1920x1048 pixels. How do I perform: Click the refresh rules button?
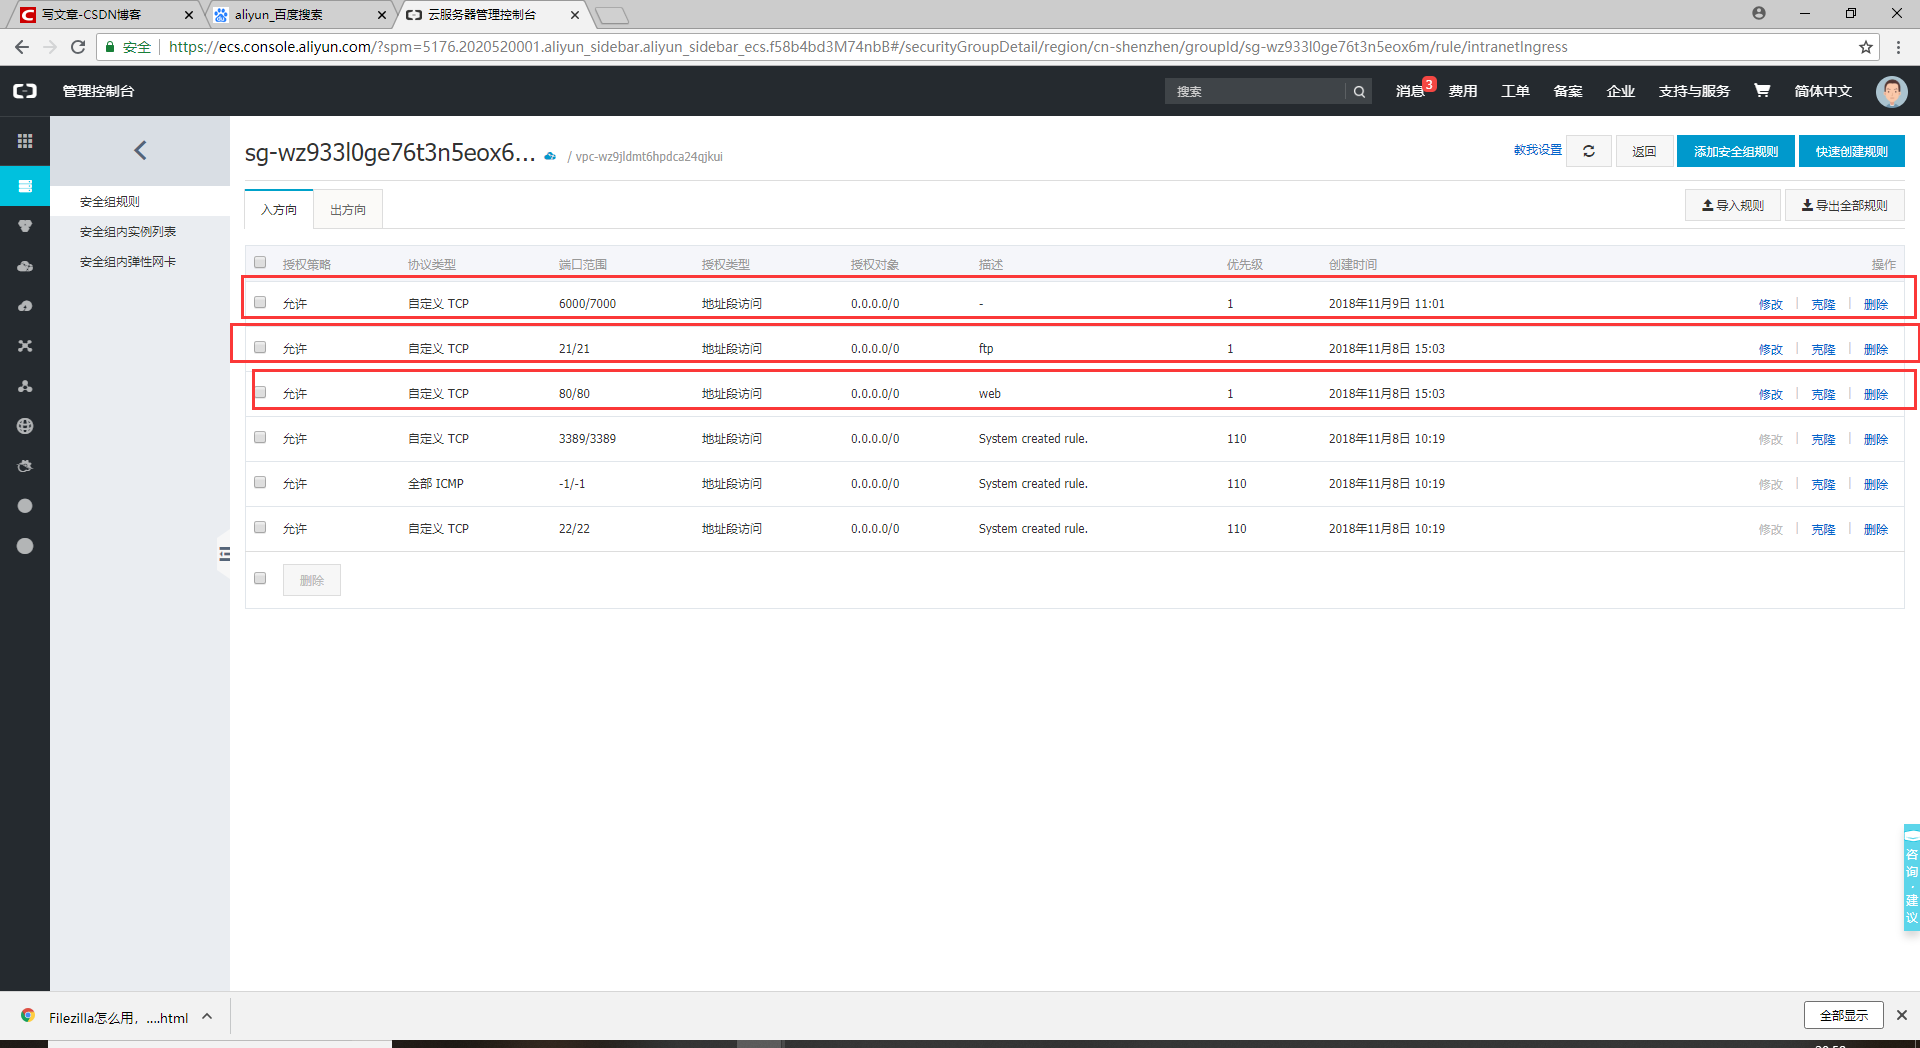1588,151
